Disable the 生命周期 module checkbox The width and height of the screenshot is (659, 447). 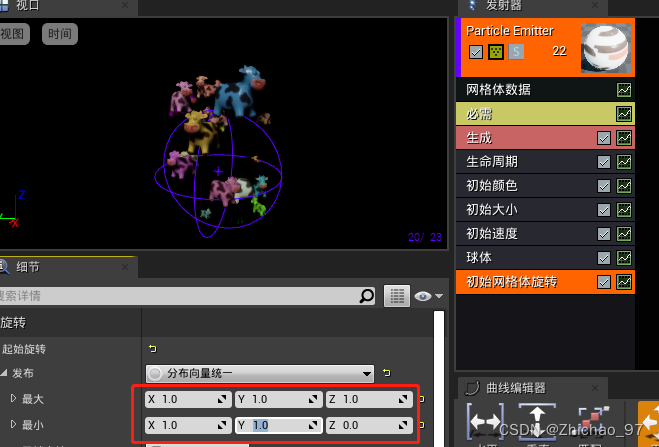tap(604, 162)
